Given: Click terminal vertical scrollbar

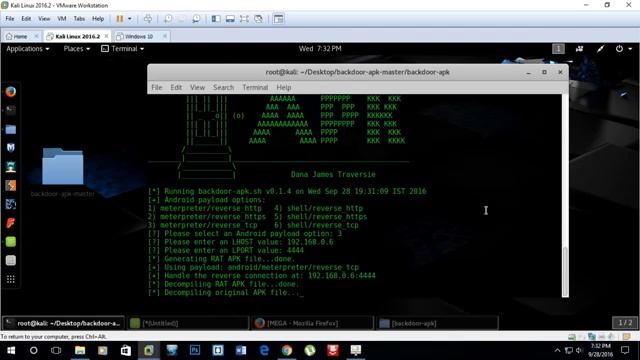Looking at the screenshot, I should (565, 271).
